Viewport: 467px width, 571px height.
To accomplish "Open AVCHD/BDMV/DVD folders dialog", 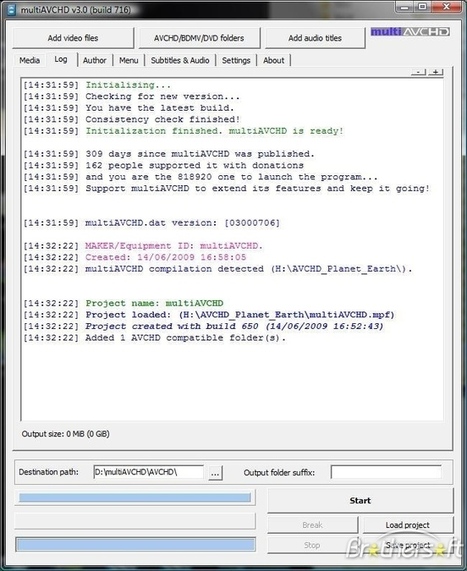I will click(199, 38).
